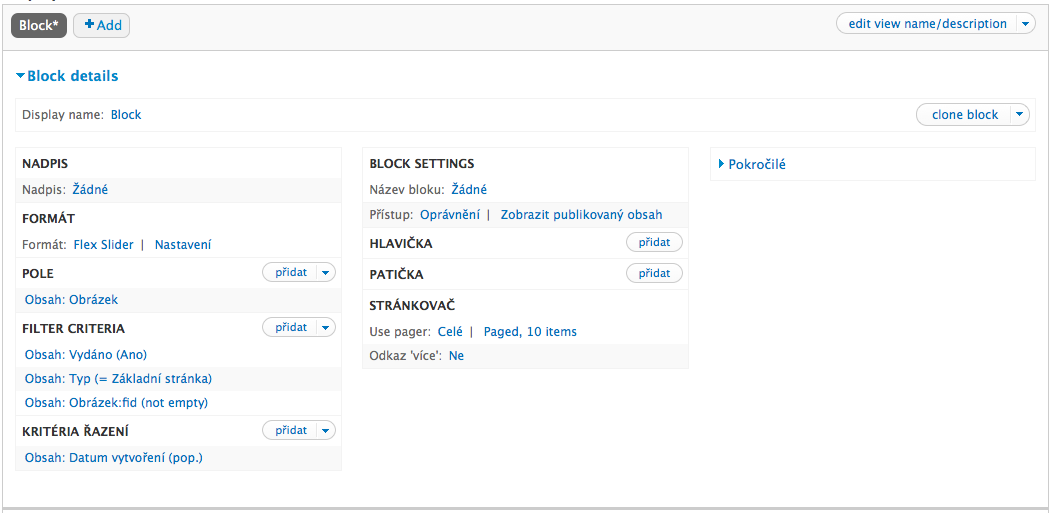Select the Block* display tab
The width and height of the screenshot is (1054, 513).
pos(39,25)
